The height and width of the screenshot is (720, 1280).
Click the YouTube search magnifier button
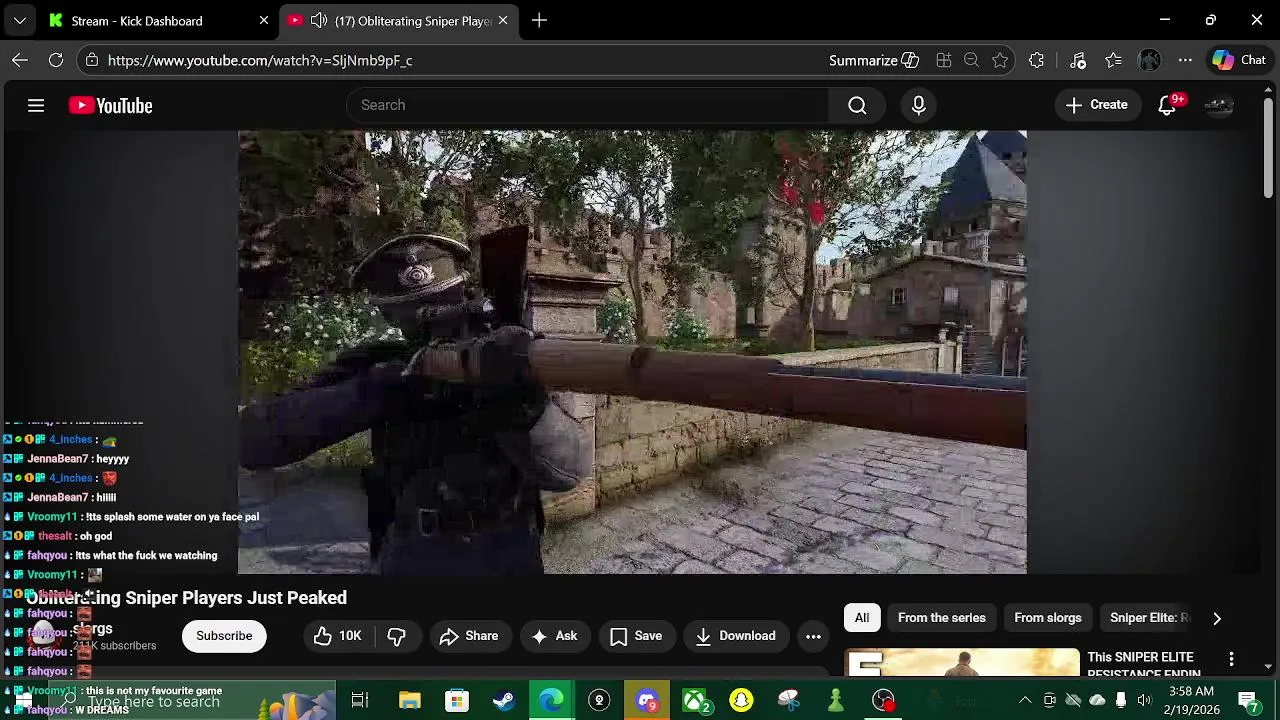click(x=857, y=105)
